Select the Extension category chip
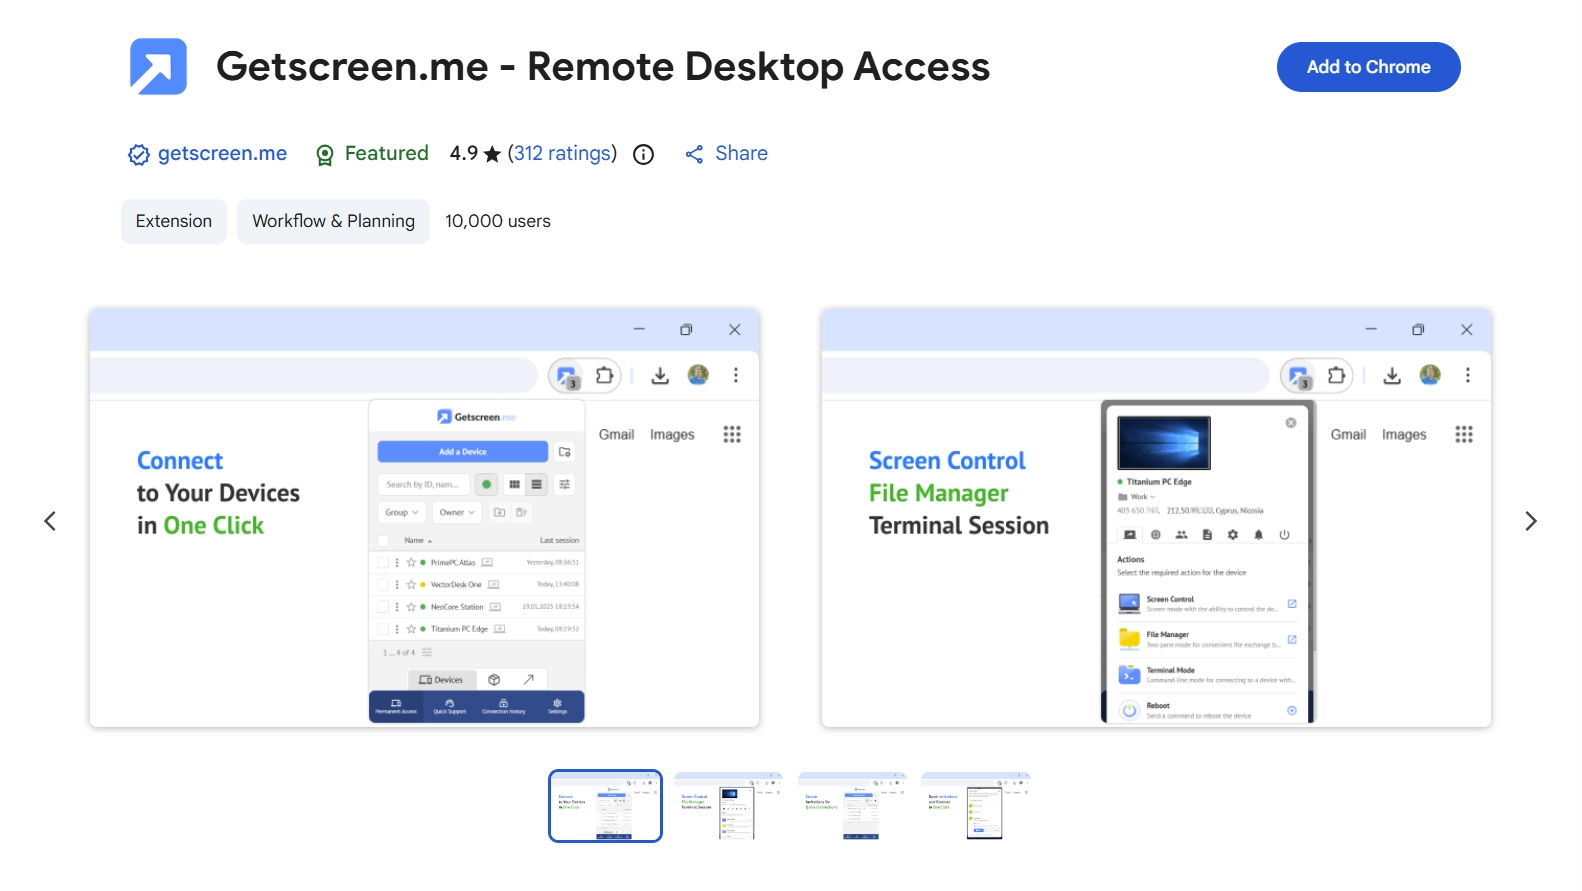Image resolution: width=1582 pixels, height=891 pixels. tap(174, 221)
